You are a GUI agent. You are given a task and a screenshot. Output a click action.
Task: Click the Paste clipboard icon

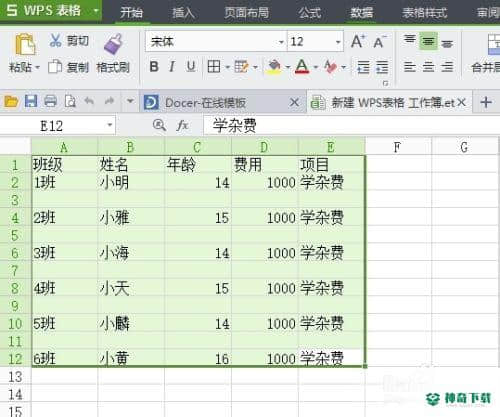[x=25, y=44]
